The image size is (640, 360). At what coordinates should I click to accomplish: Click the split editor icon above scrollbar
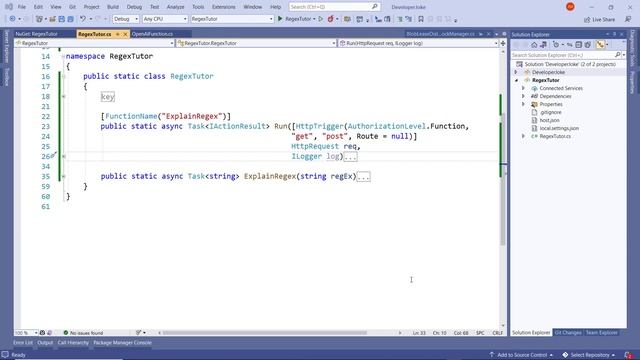pyautogui.click(x=503, y=43)
